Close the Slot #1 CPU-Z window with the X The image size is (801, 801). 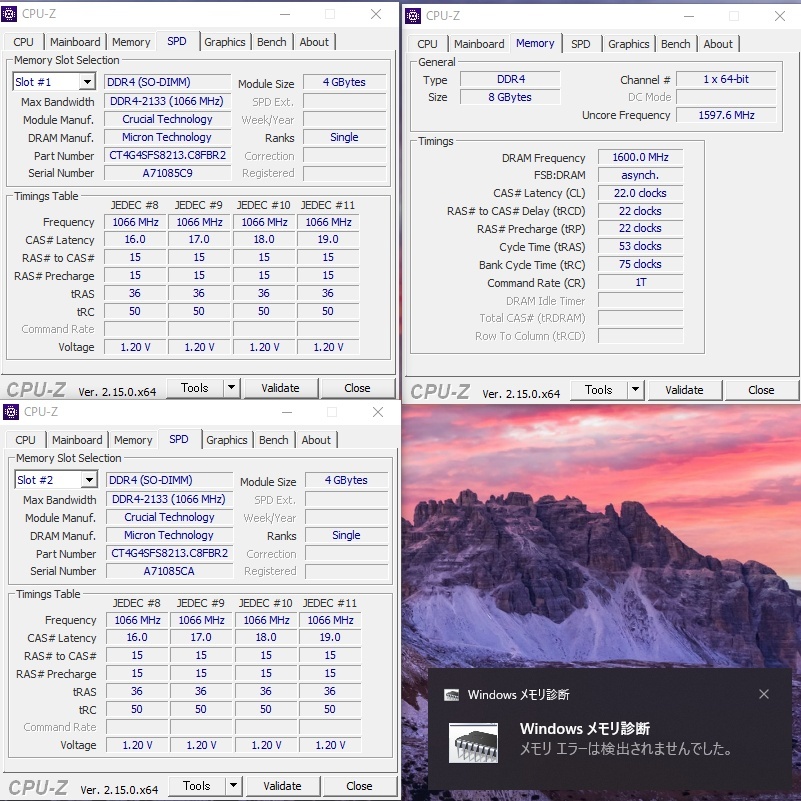point(376,15)
